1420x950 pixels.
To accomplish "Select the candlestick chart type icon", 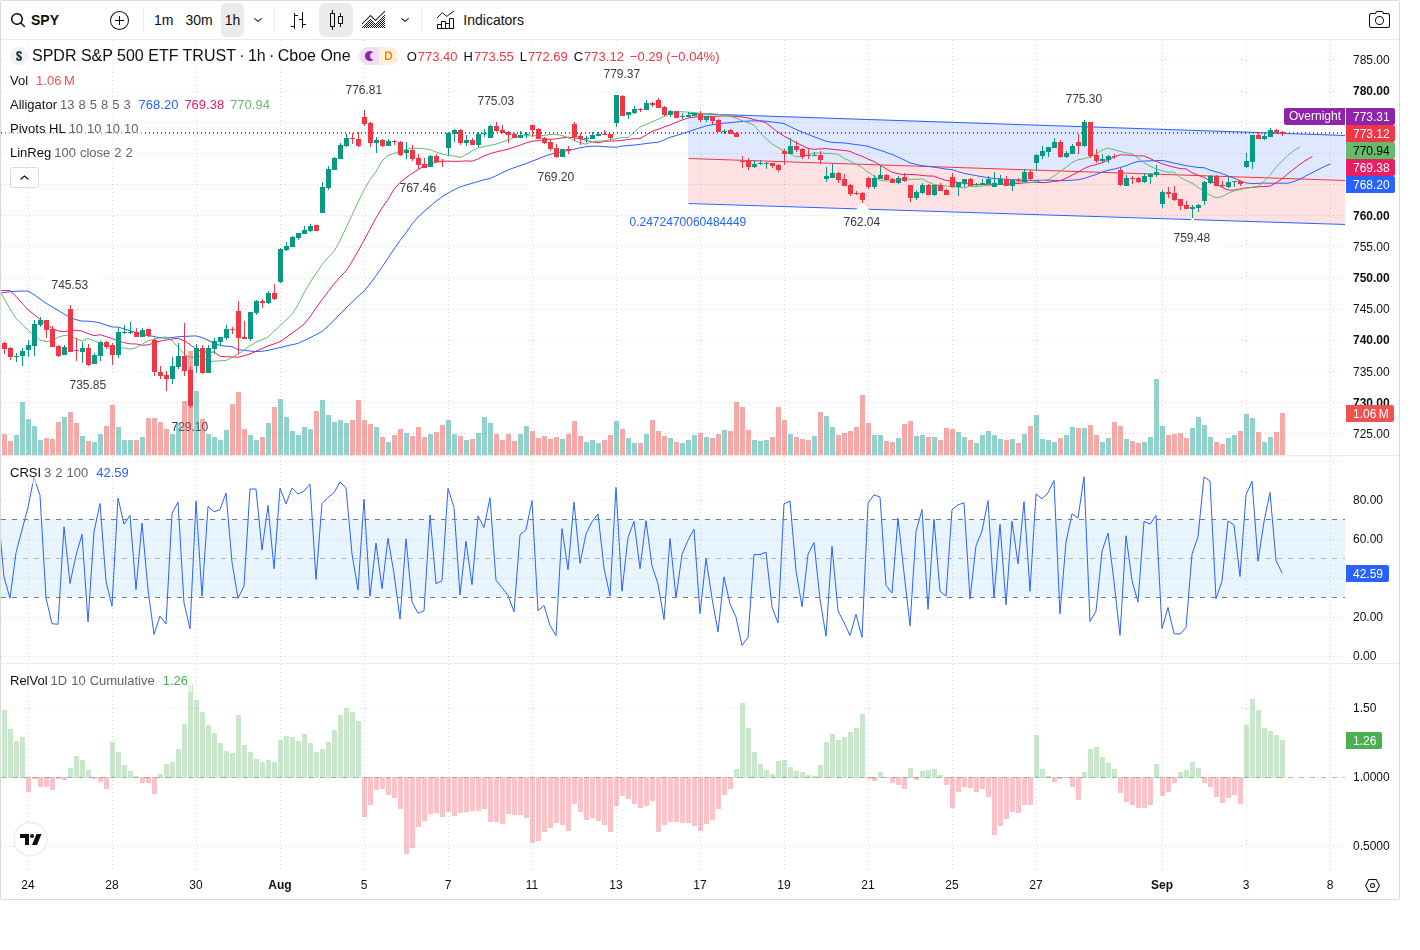I will tap(336, 20).
